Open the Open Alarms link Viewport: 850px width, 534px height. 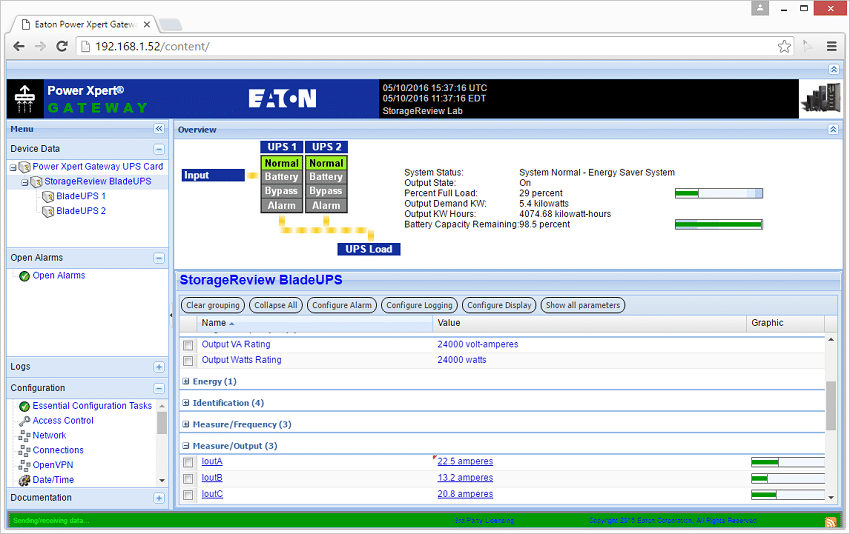pos(59,275)
